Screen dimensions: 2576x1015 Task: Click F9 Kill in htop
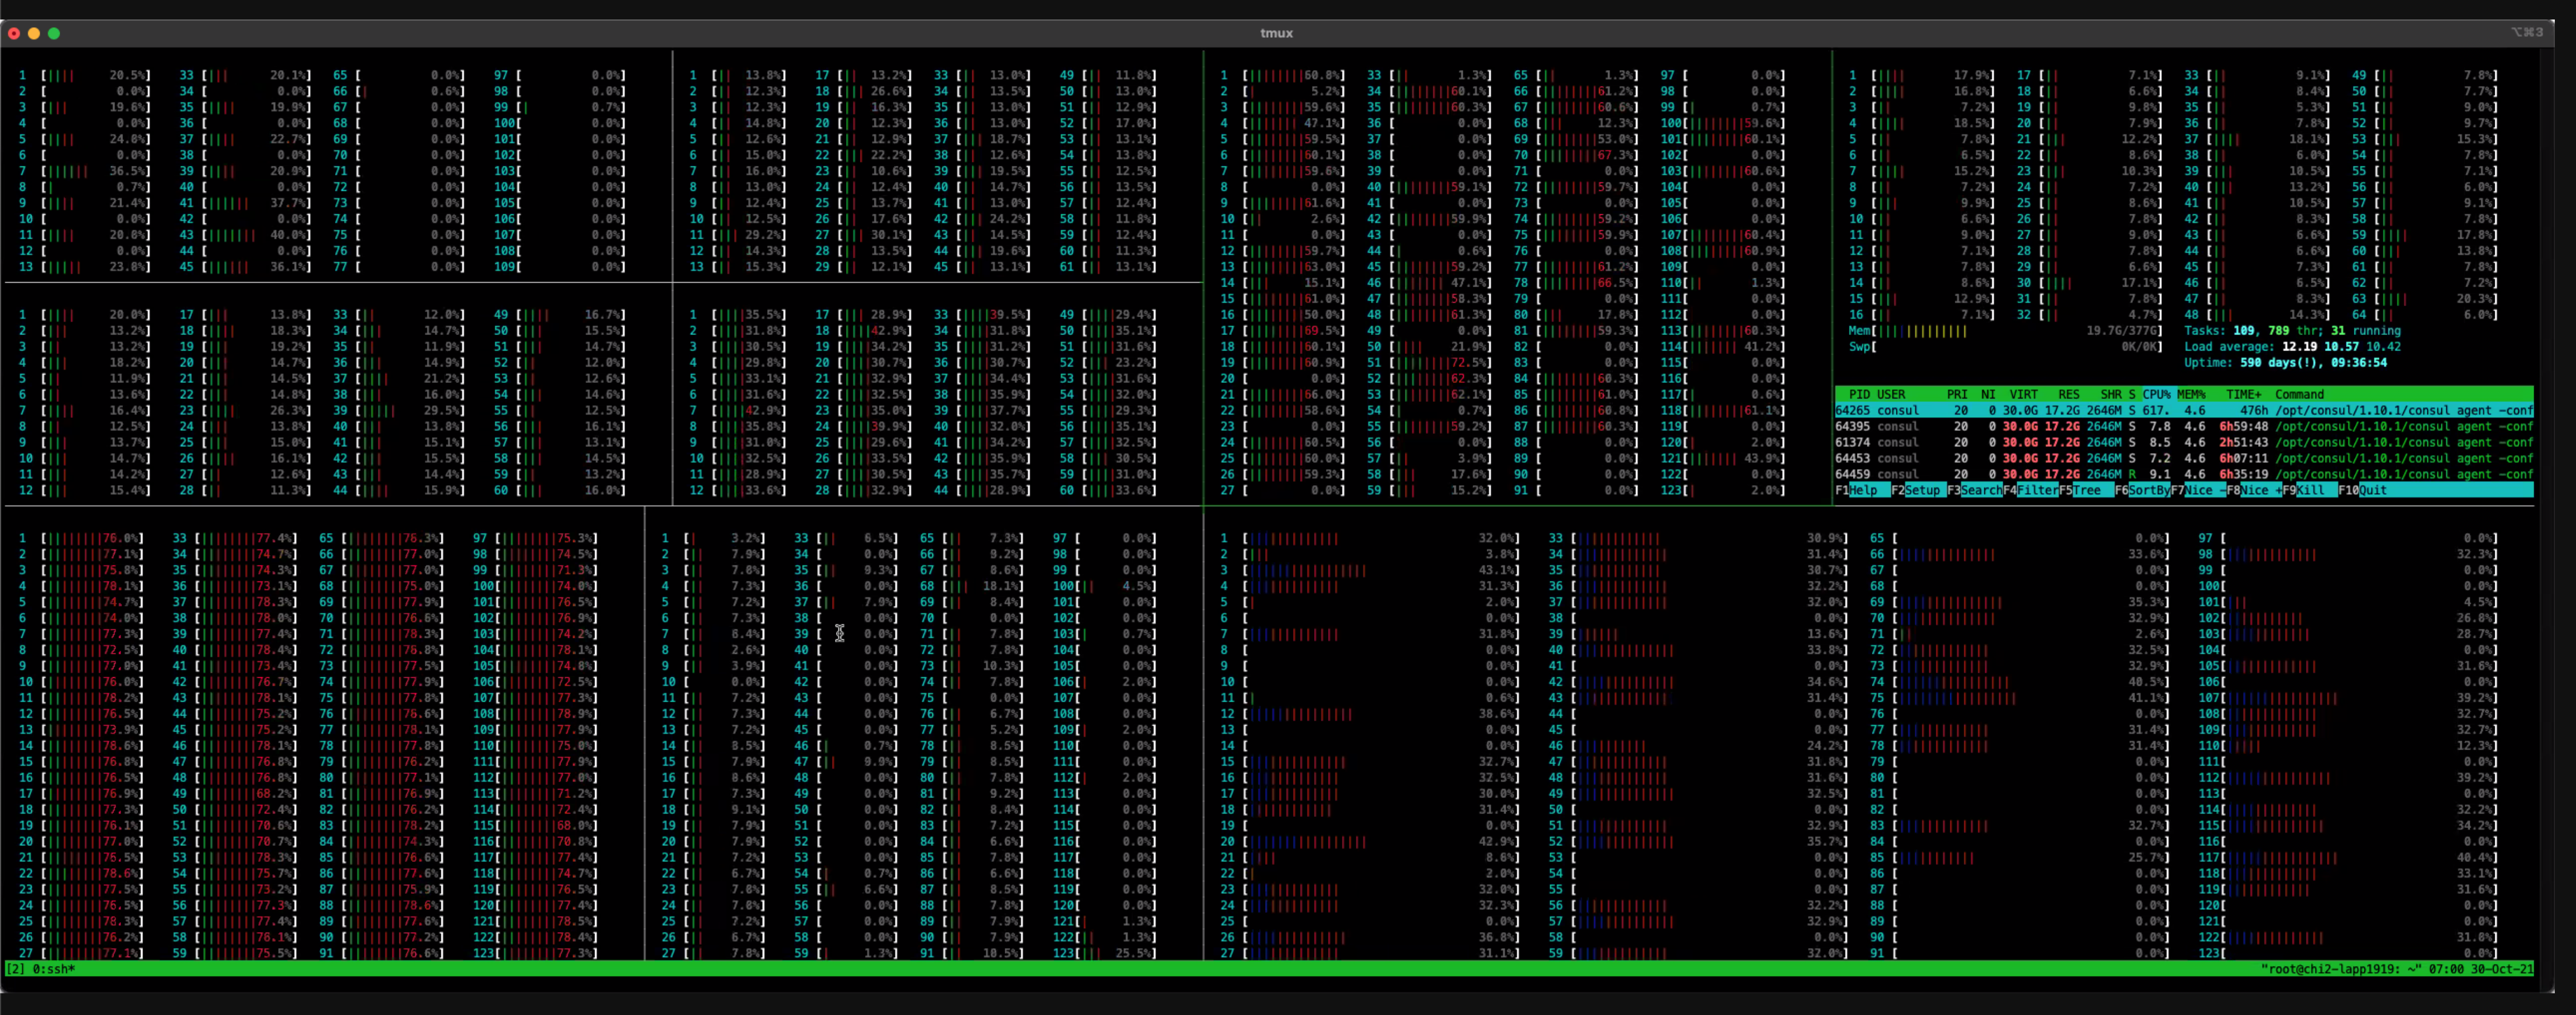click(2309, 490)
